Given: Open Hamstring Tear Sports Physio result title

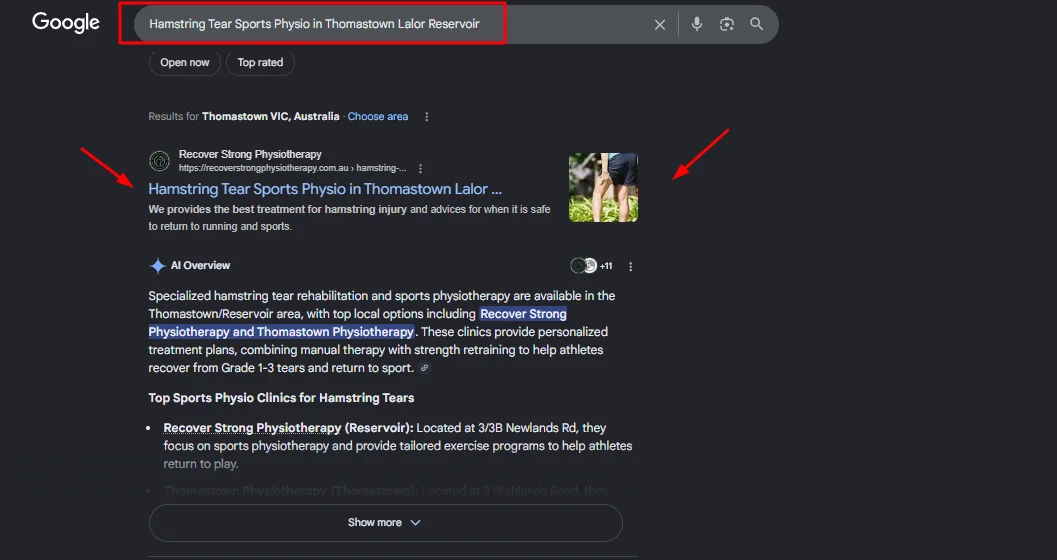Looking at the screenshot, I should [x=325, y=189].
